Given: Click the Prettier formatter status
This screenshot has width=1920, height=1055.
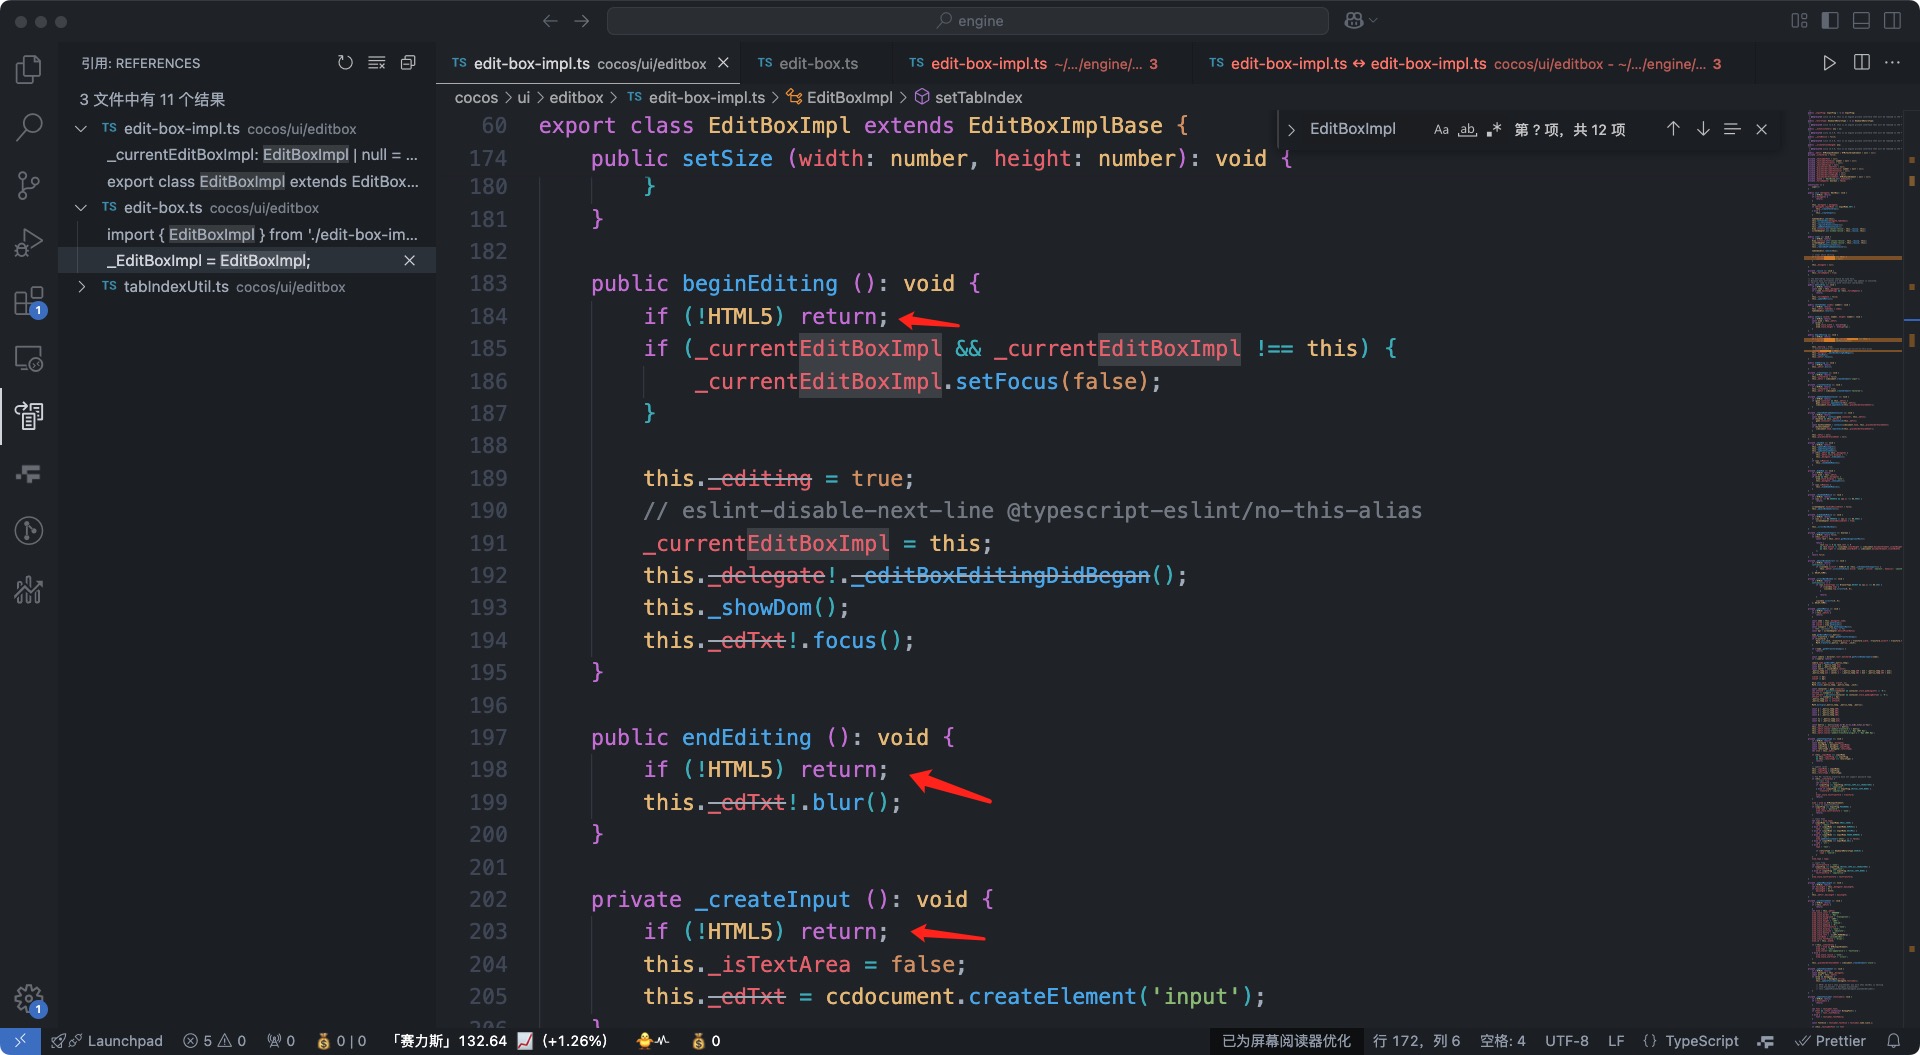Looking at the screenshot, I should click(1830, 1041).
